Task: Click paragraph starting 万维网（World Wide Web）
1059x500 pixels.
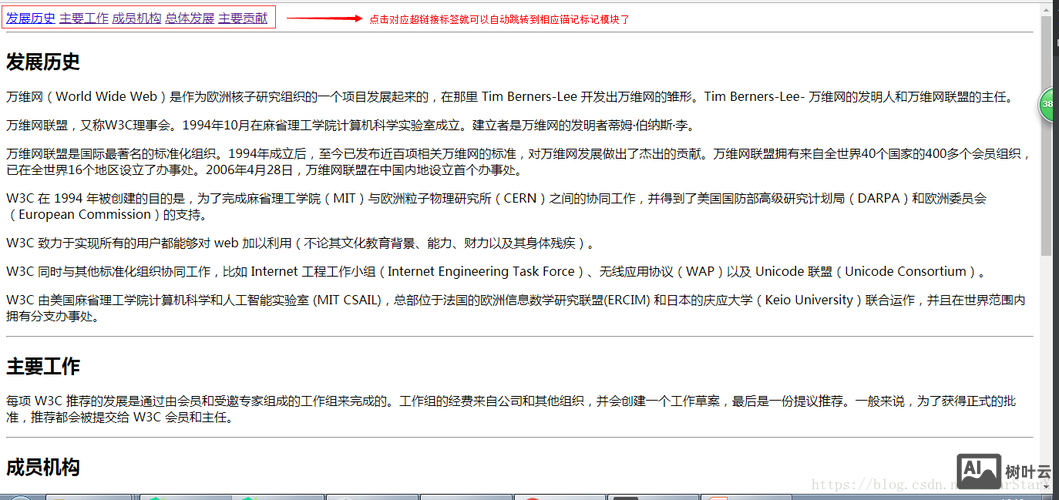Action: (x=510, y=97)
